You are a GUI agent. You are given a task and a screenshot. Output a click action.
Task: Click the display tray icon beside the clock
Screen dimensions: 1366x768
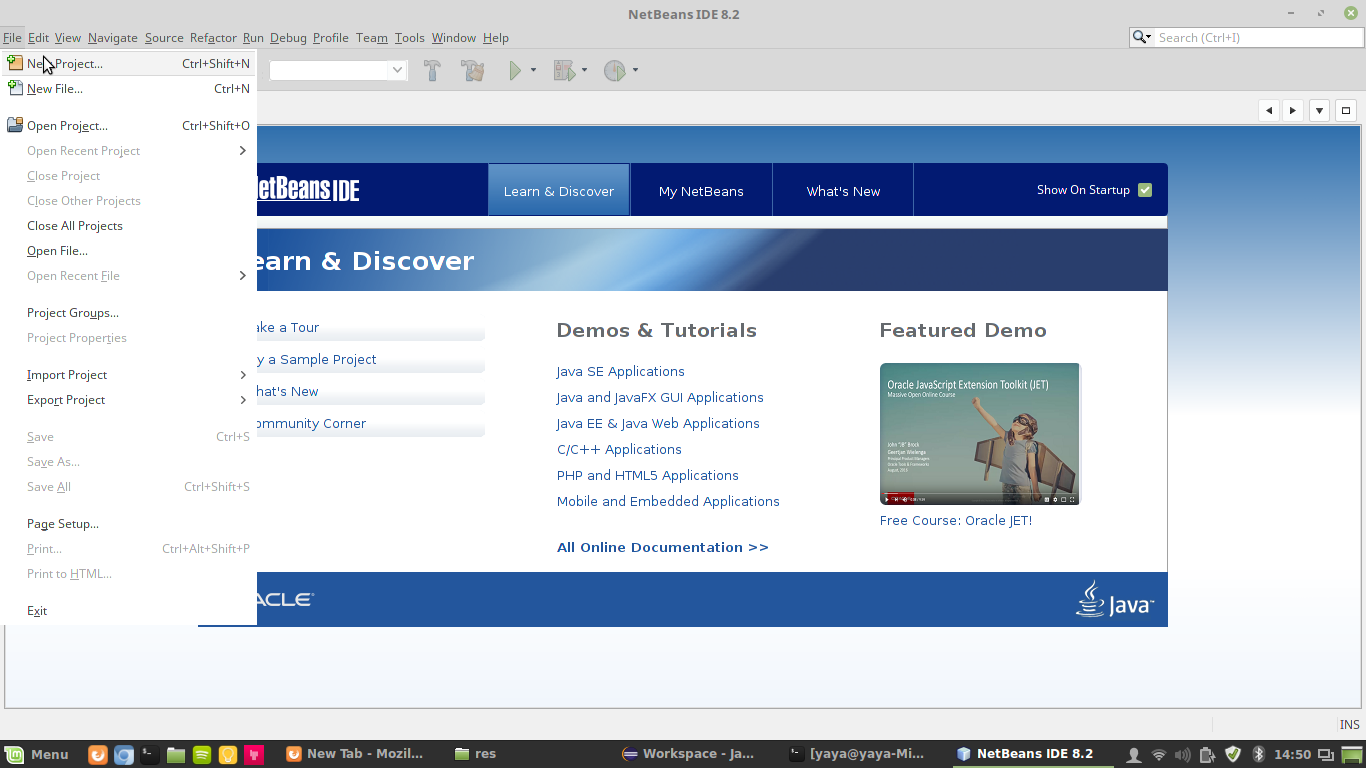click(x=1326, y=755)
